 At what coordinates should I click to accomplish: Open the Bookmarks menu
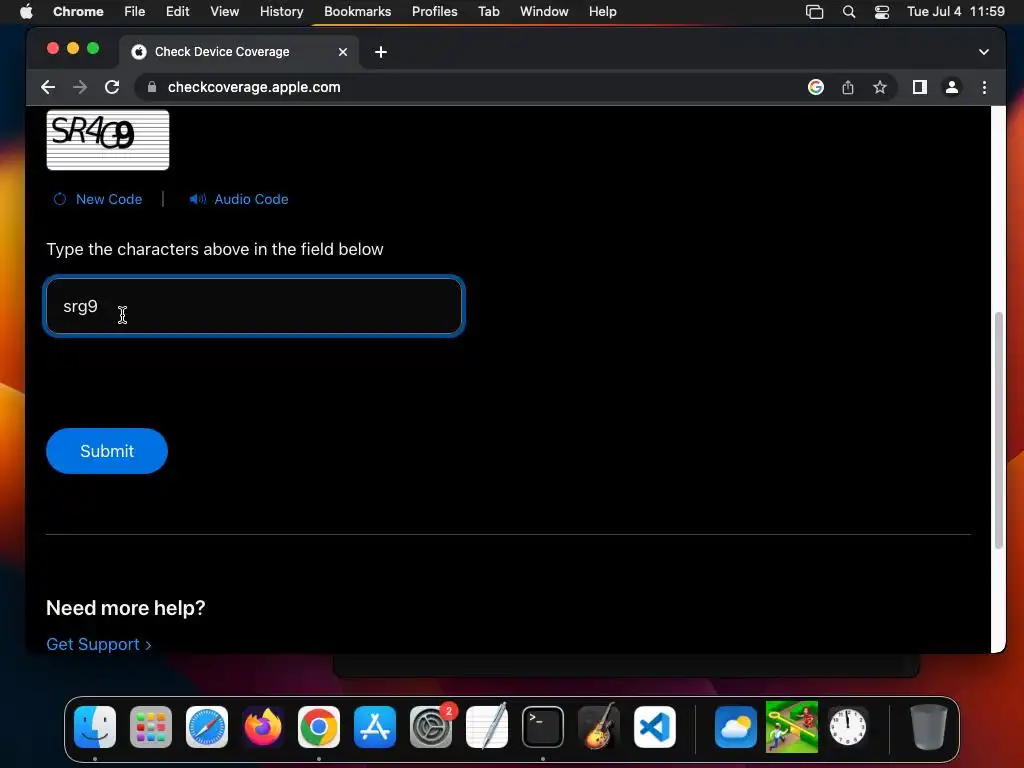[357, 12]
